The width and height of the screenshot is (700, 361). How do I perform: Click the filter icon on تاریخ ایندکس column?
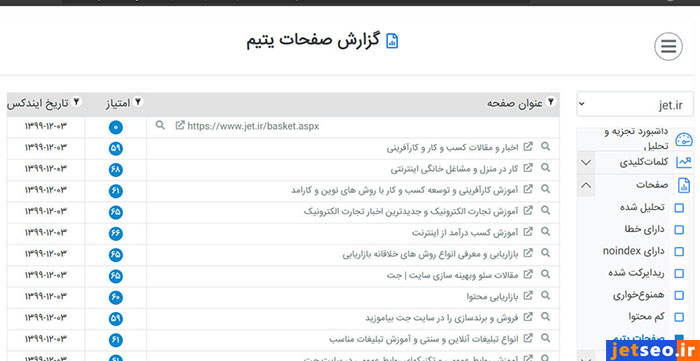click(77, 102)
